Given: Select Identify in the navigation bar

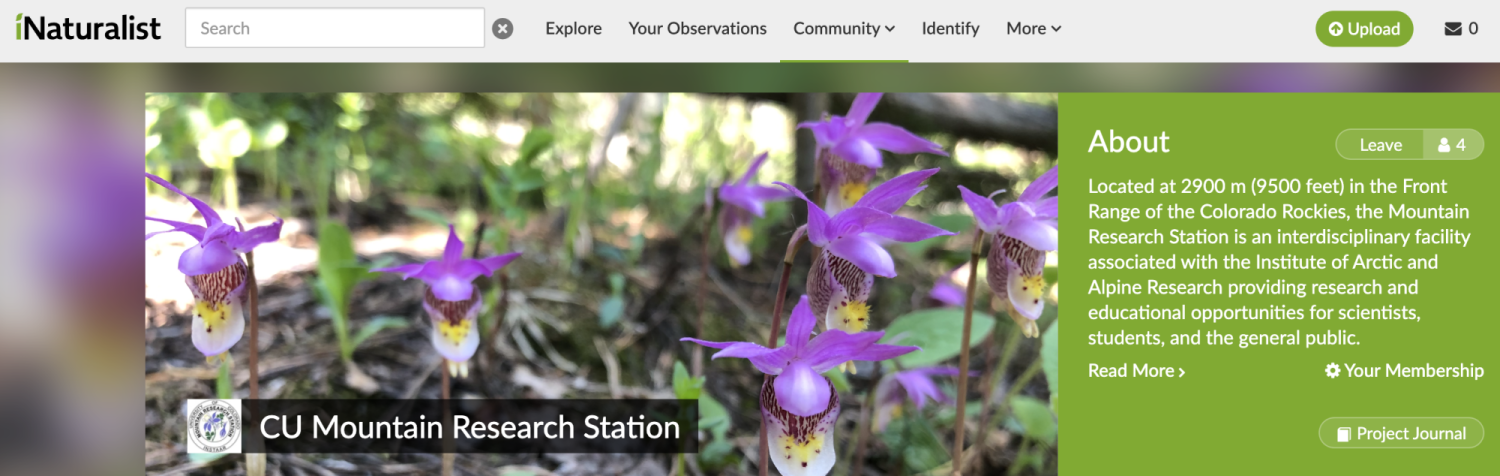Looking at the screenshot, I should pyautogui.click(x=950, y=29).
